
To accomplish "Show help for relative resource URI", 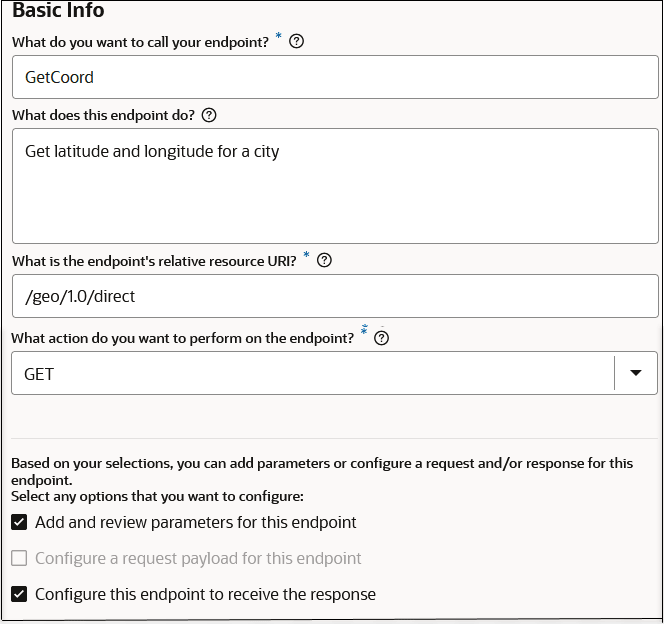I will point(323,261).
